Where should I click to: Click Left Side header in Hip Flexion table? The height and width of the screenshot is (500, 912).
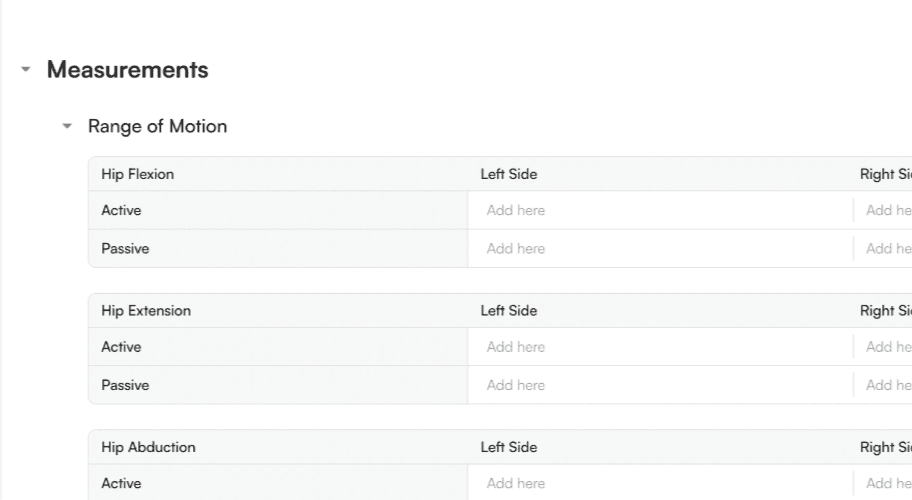pyautogui.click(x=508, y=174)
